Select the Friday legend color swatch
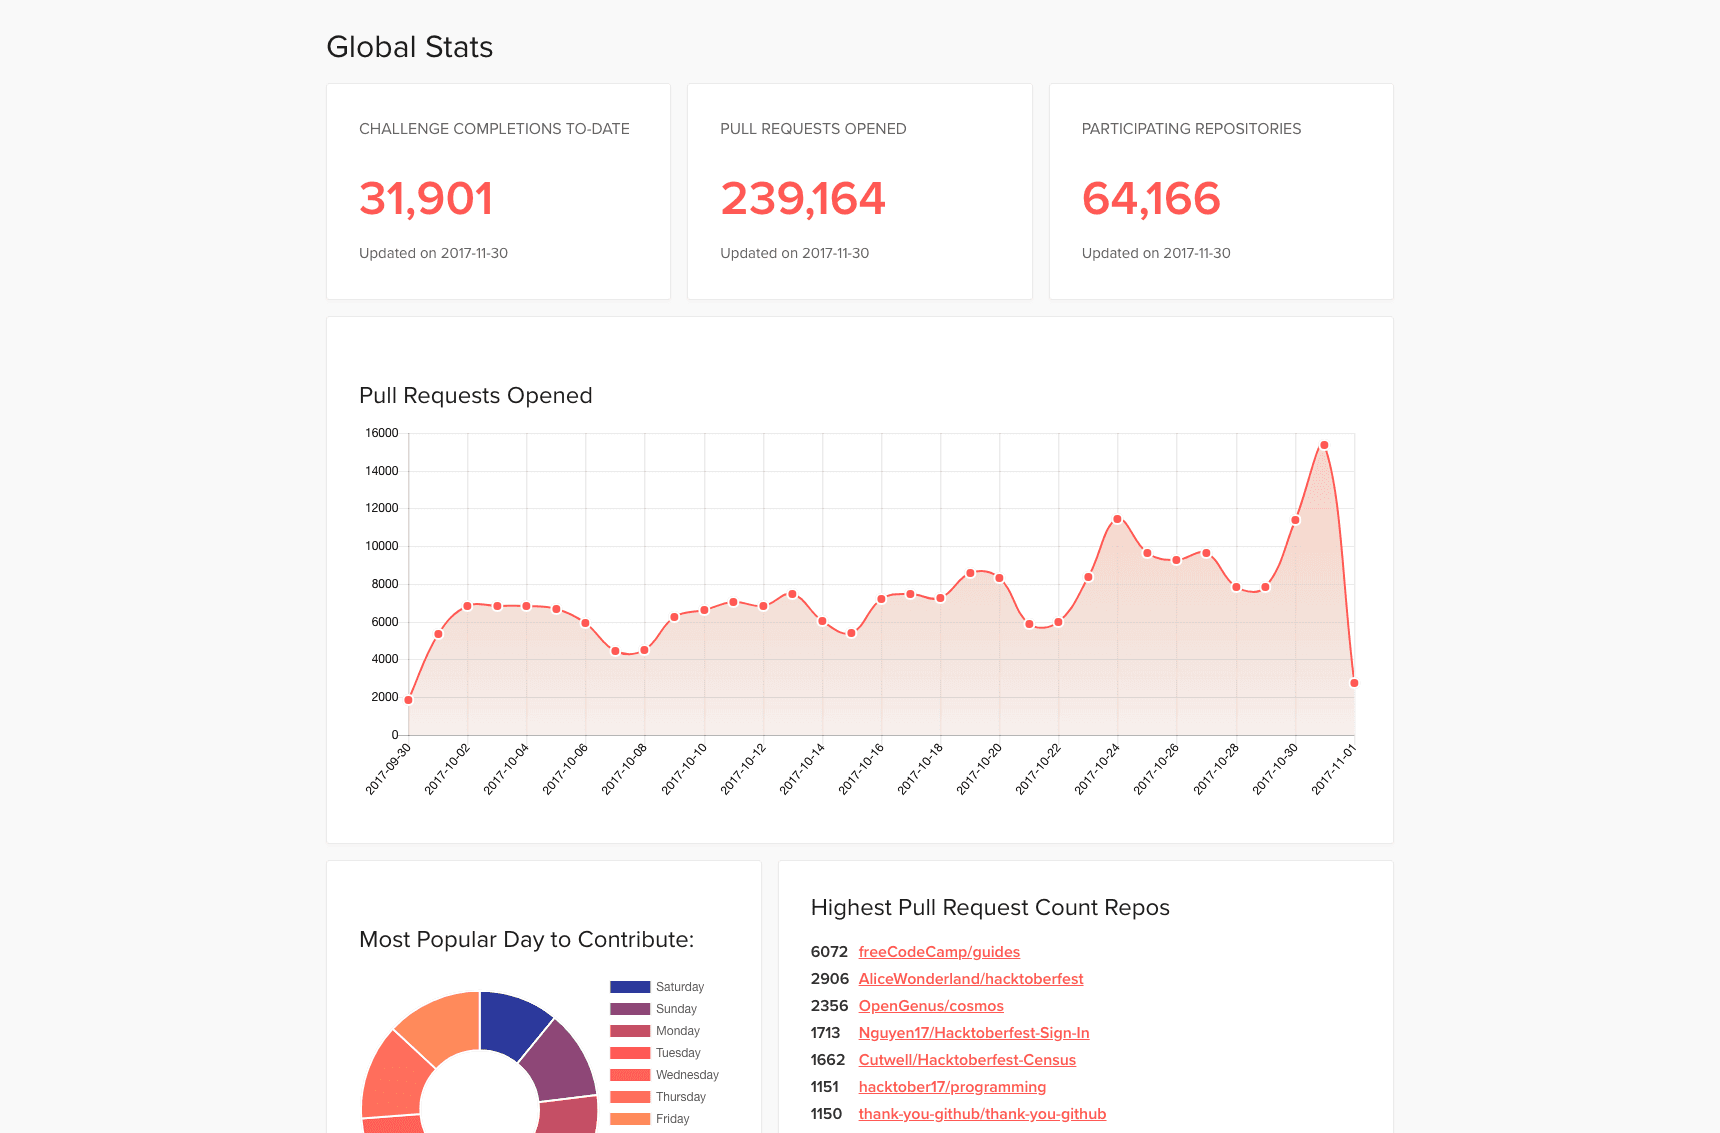Screen dimensions: 1720x1133 (x=628, y=1119)
